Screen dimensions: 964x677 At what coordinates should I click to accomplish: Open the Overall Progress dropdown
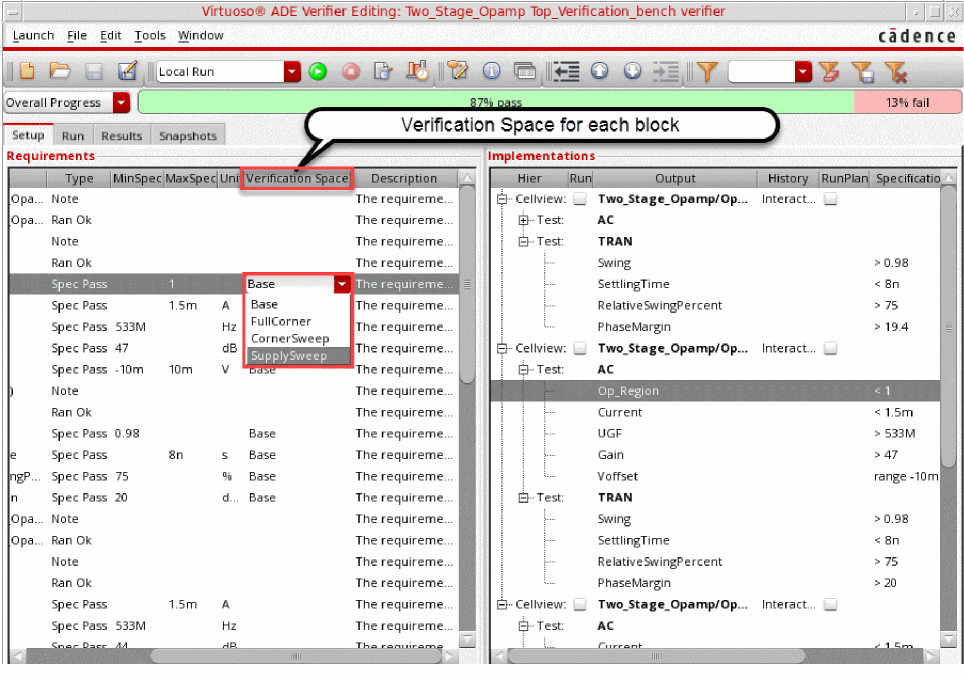coord(121,103)
